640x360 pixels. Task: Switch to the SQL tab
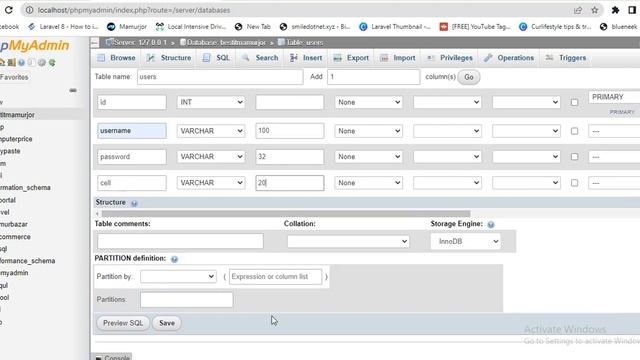[216, 58]
